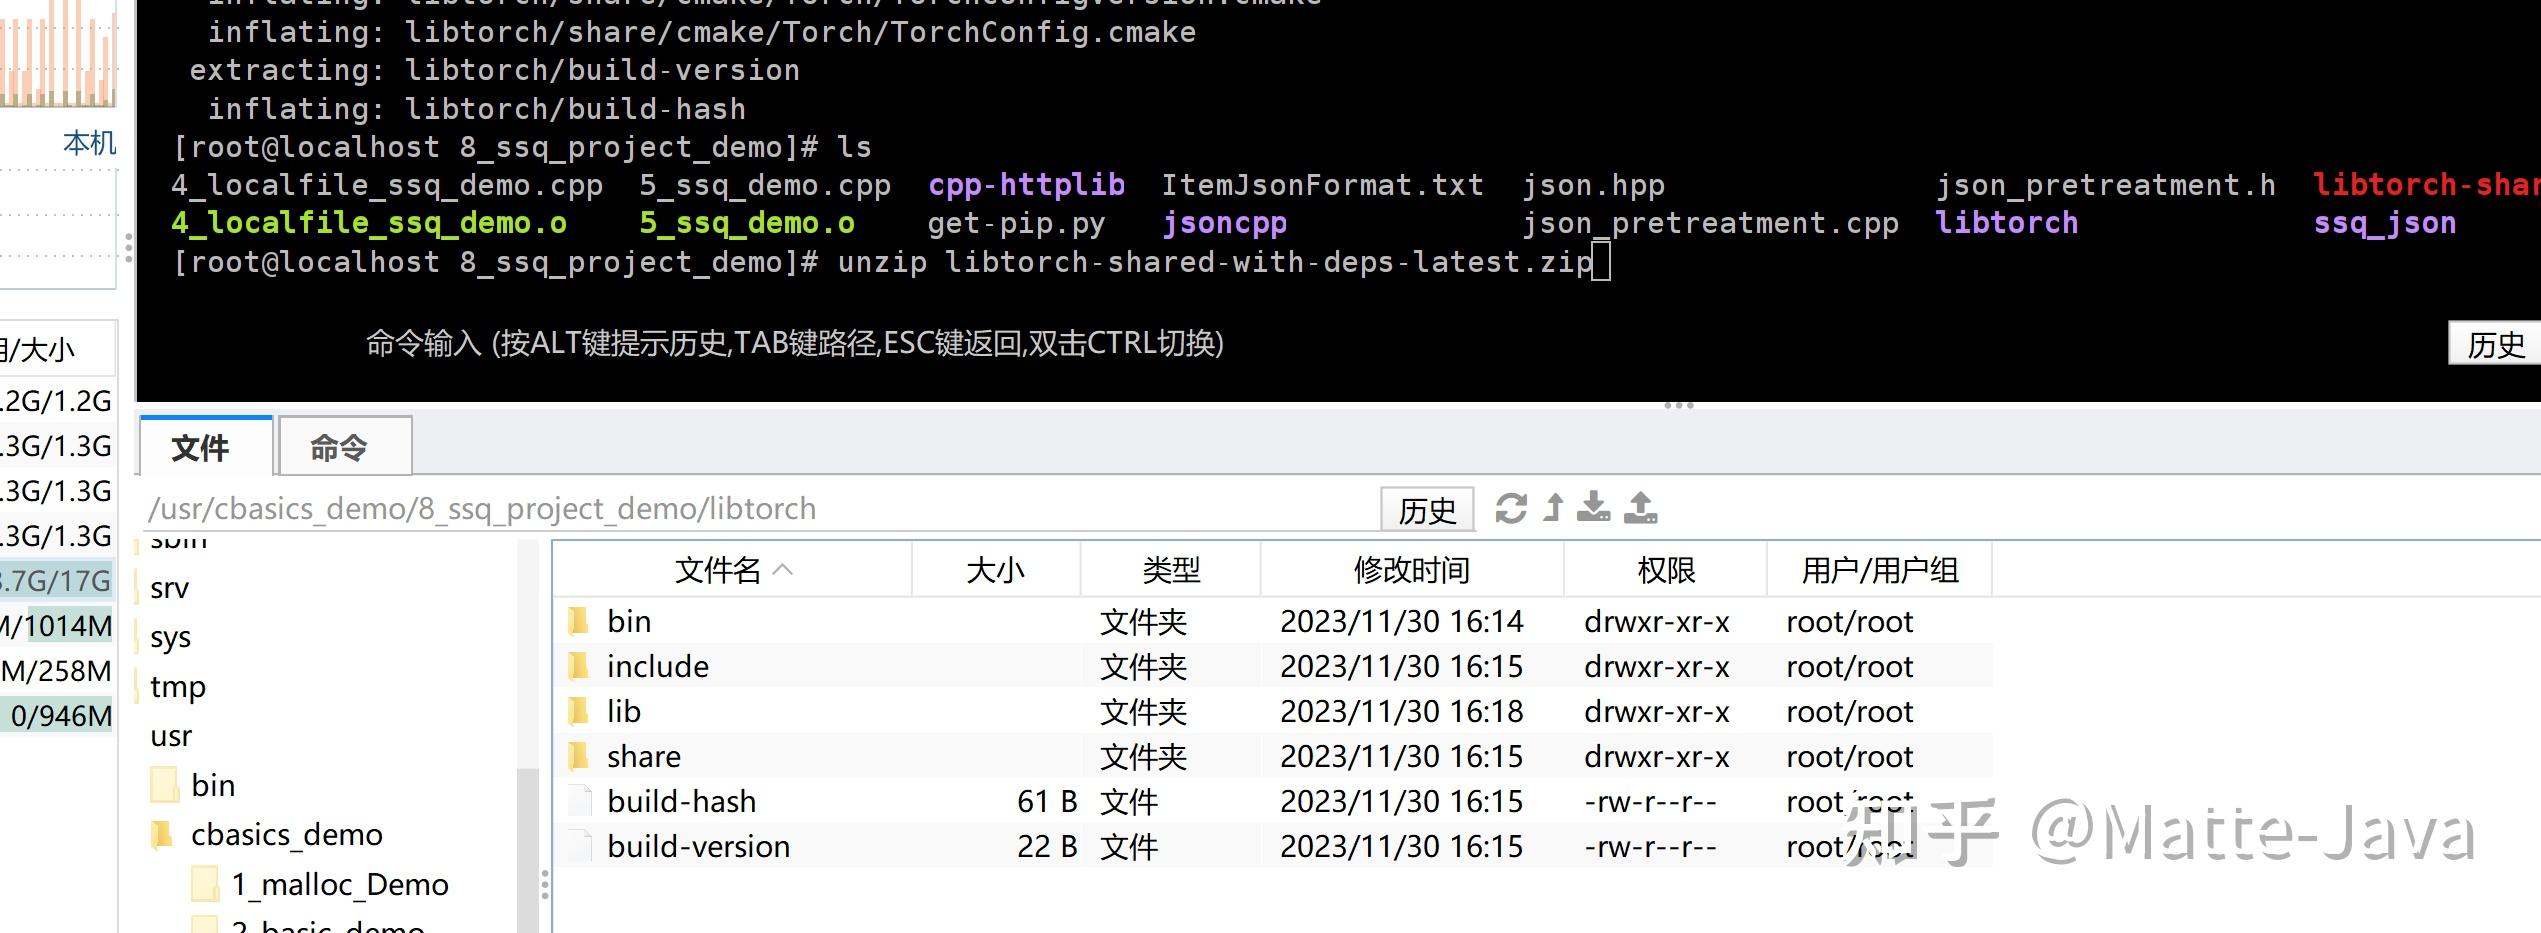Click 22 B size of build-version

point(1046,846)
